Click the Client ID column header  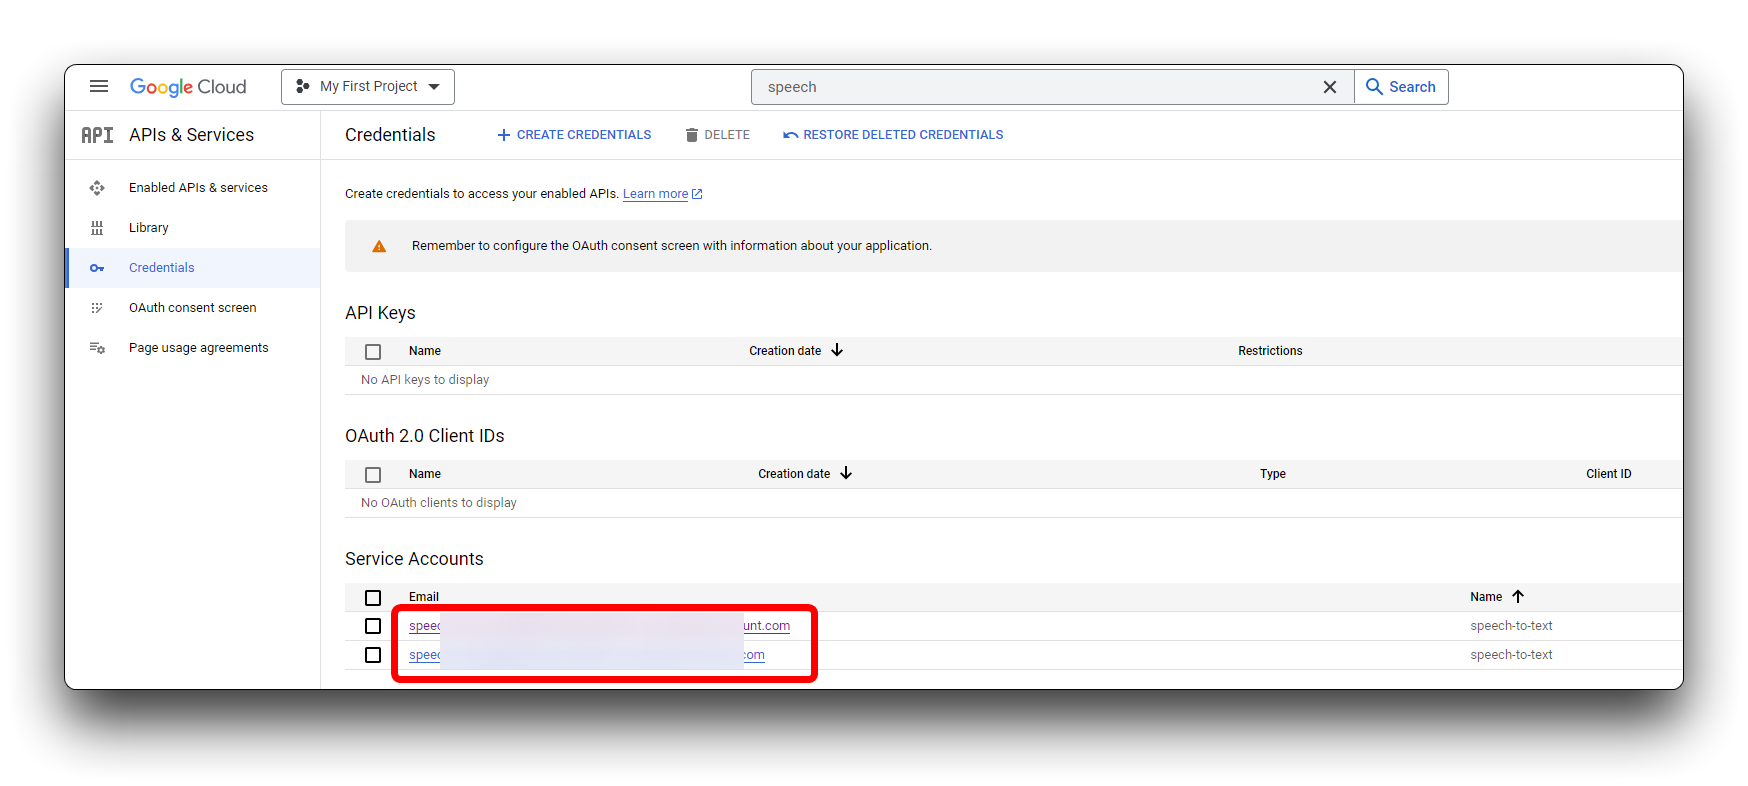1608,474
